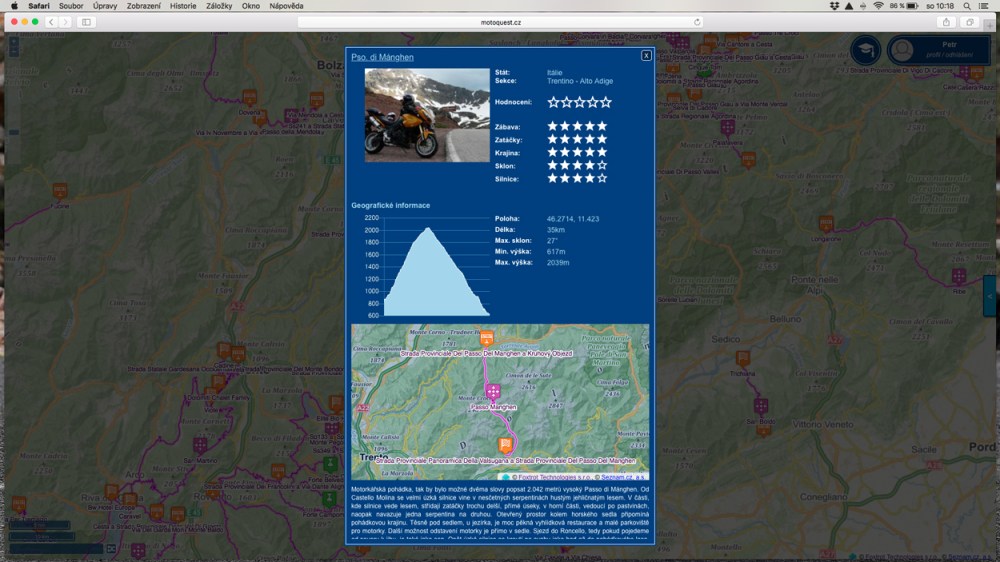Click the motorcycle photo thumbnail
The image size is (1000, 562).
(x=427, y=115)
